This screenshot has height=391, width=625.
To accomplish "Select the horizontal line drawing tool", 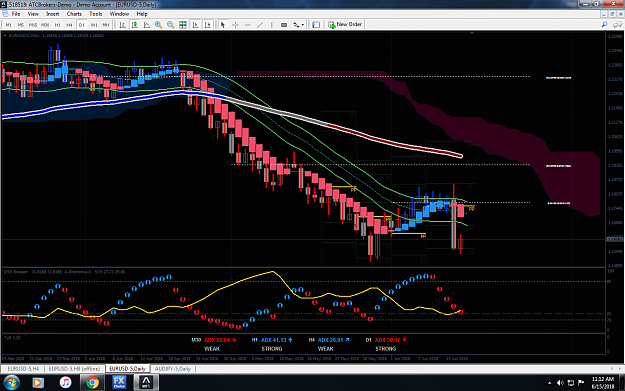I will pos(248,25).
